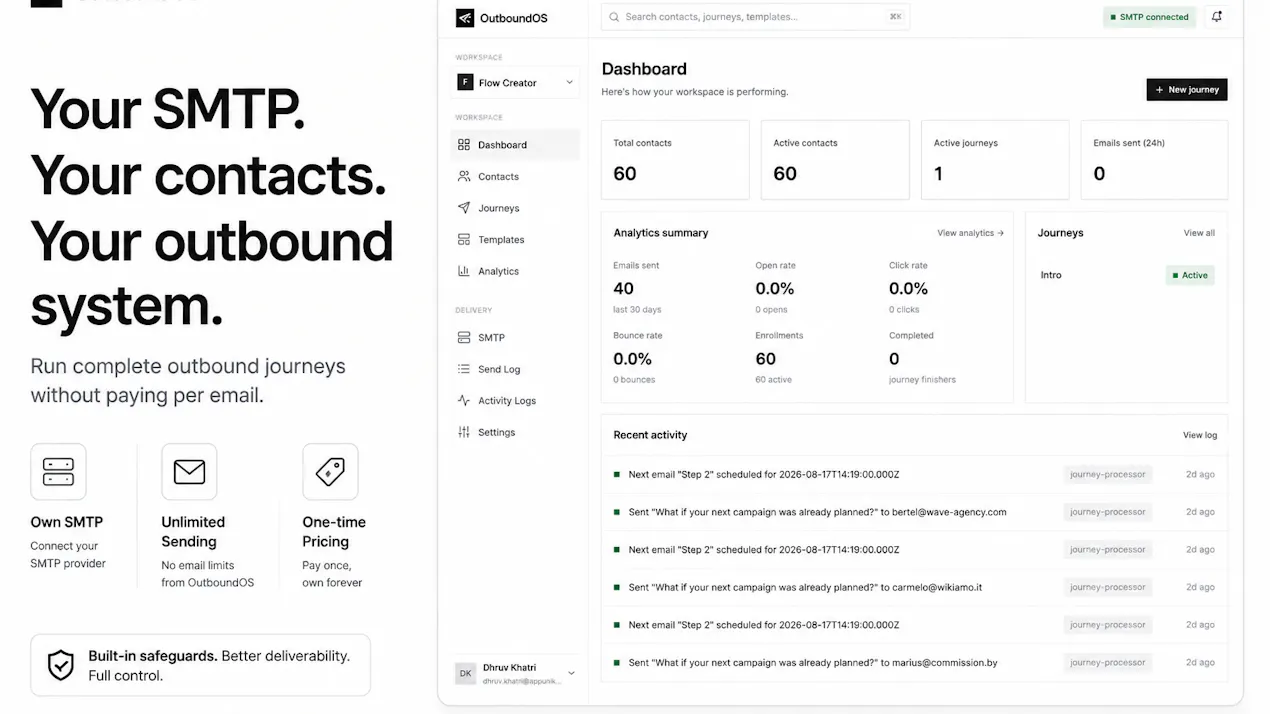Expand the Dhruv Khatri account menu chevron
1270x714 pixels.
[571, 673]
